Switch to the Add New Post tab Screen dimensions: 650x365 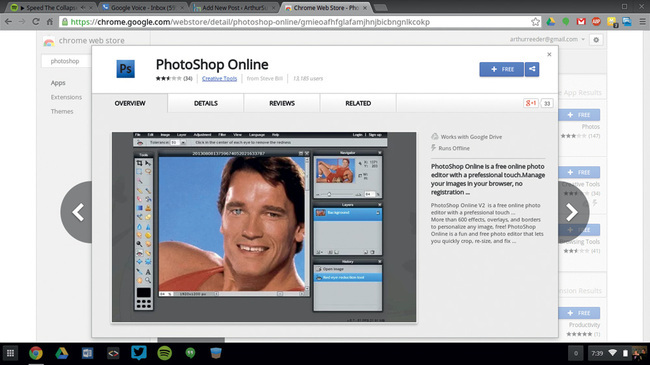coord(235,8)
